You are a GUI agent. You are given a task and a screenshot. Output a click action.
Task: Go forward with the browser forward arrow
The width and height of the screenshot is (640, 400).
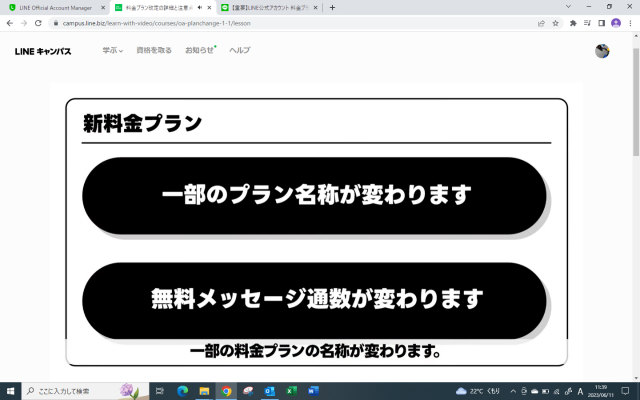click(x=24, y=23)
